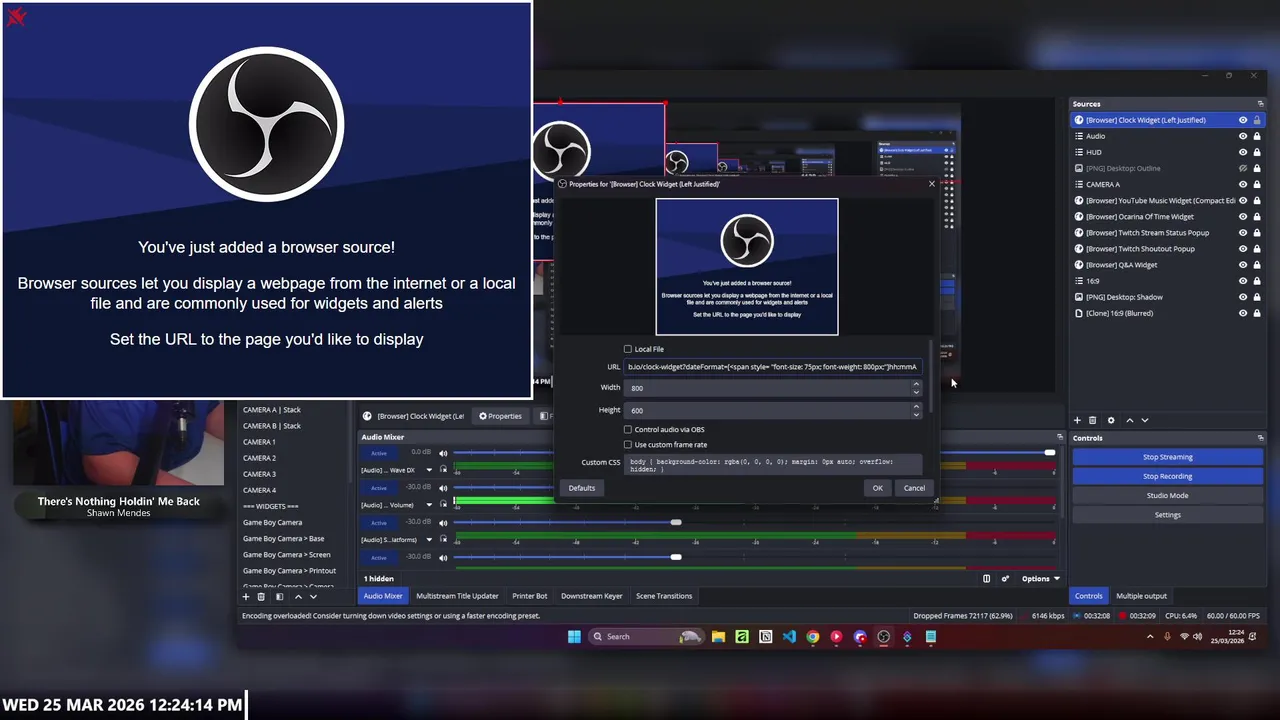This screenshot has width=1280, height=720.
Task: Switch to Printer Bot tab
Action: (x=530, y=596)
